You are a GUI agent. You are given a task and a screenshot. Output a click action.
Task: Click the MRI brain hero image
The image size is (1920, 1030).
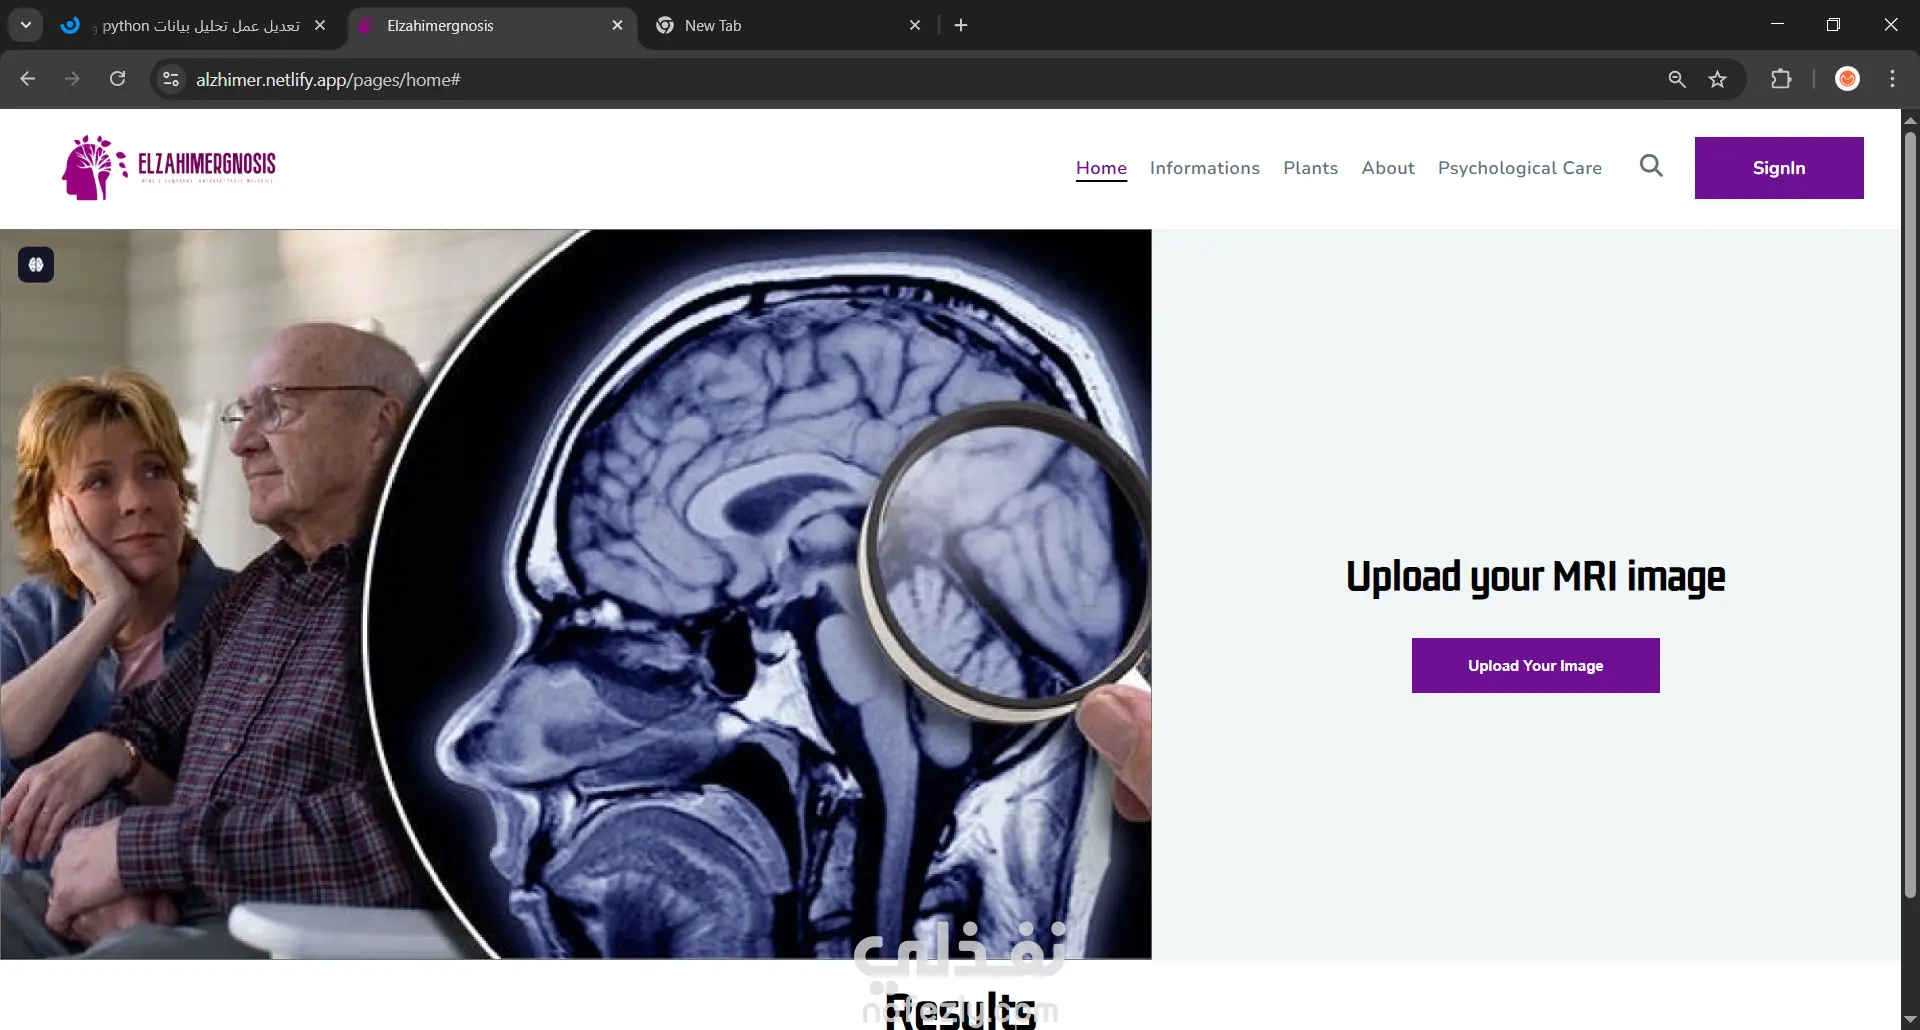(x=576, y=594)
